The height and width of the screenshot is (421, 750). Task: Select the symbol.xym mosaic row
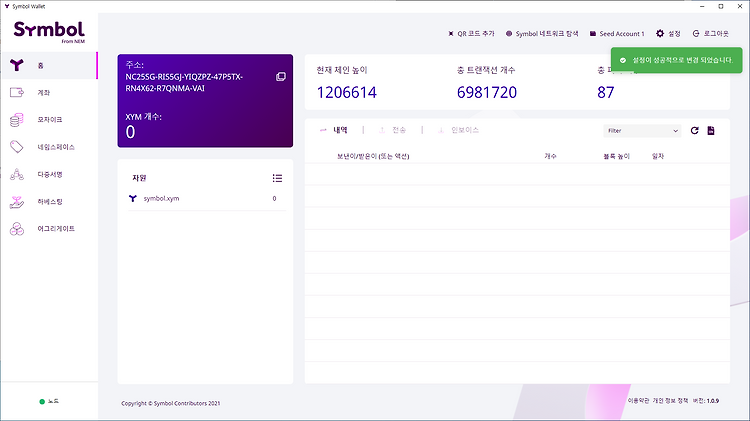point(206,199)
